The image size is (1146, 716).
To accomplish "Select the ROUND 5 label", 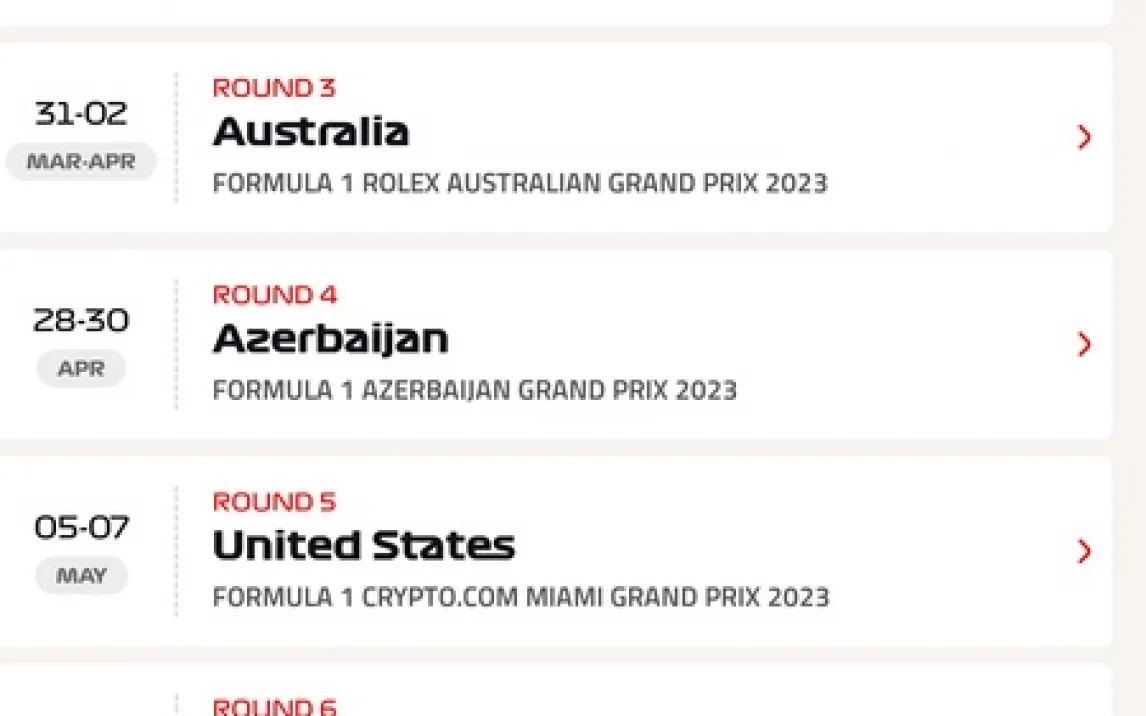I will [274, 502].
